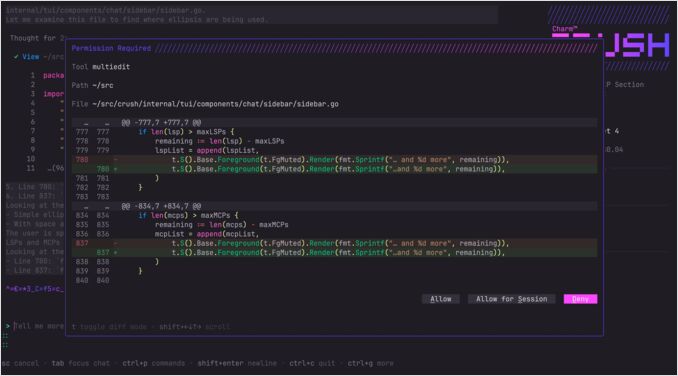Click the Allow button

pos(441,299)
